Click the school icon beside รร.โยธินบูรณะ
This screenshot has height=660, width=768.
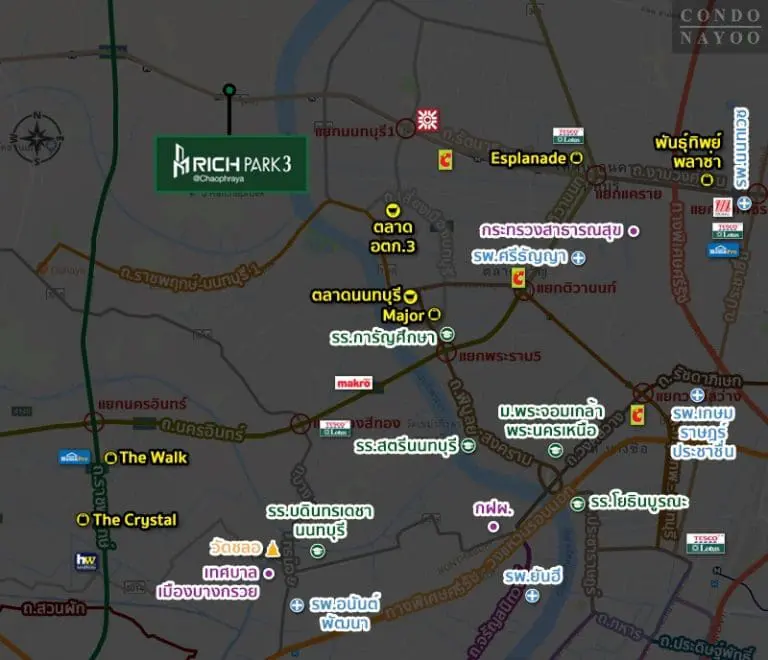577,503
